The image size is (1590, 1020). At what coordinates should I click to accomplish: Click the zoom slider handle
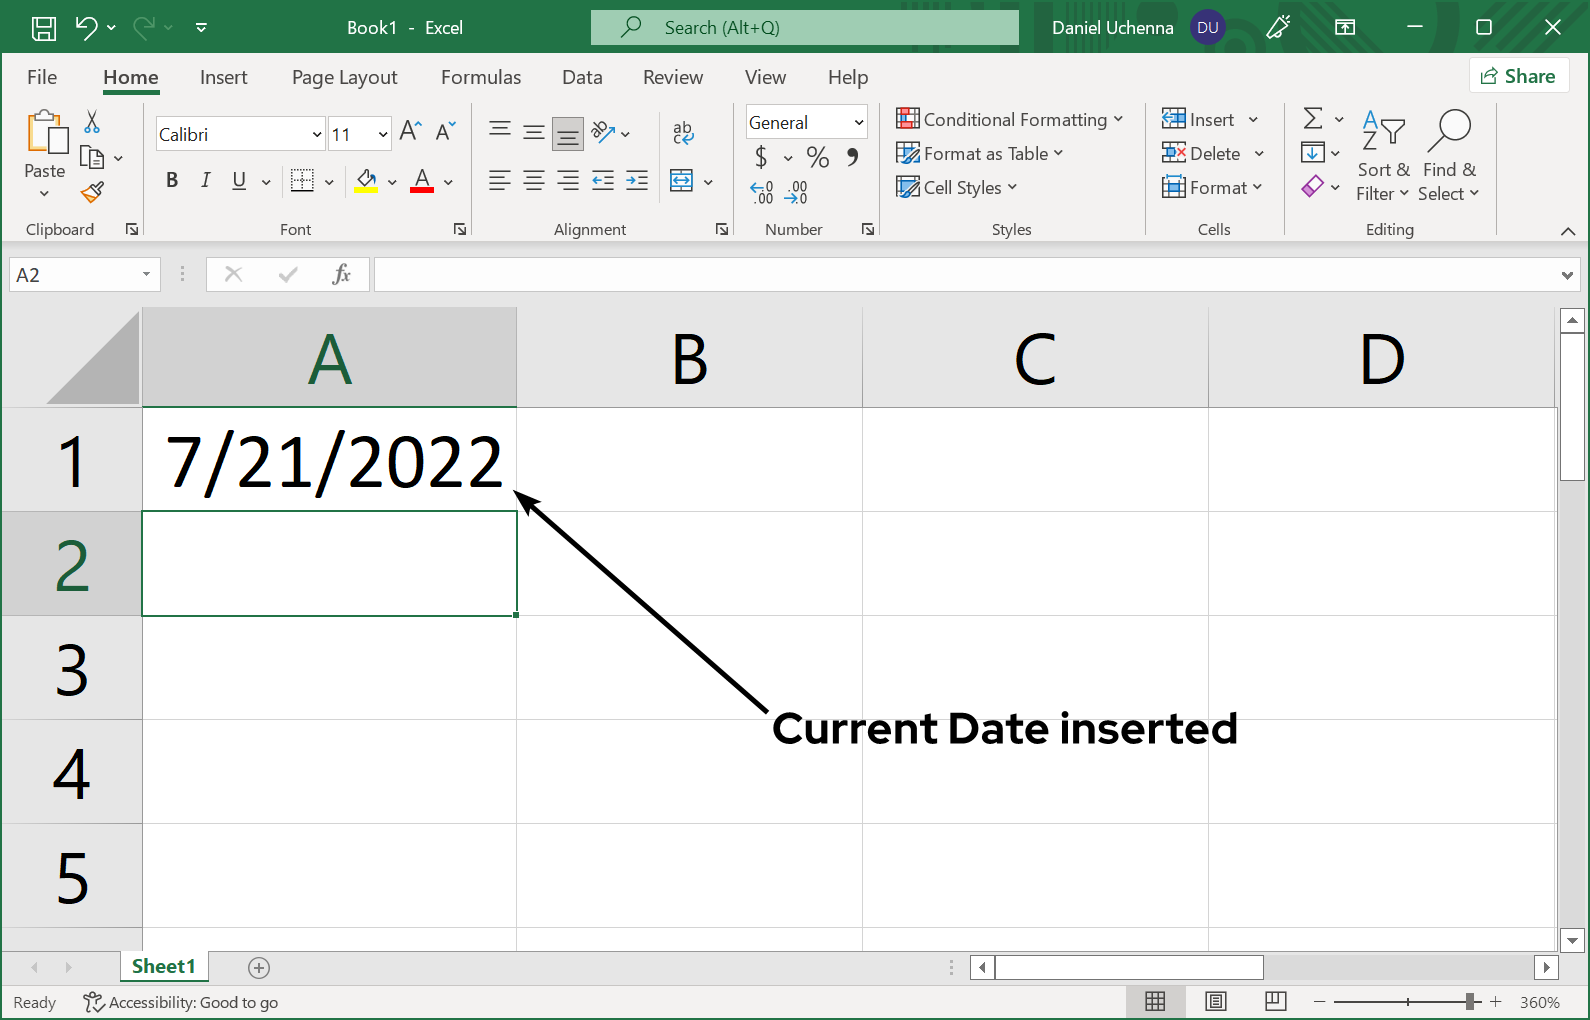point(1471,1001)
